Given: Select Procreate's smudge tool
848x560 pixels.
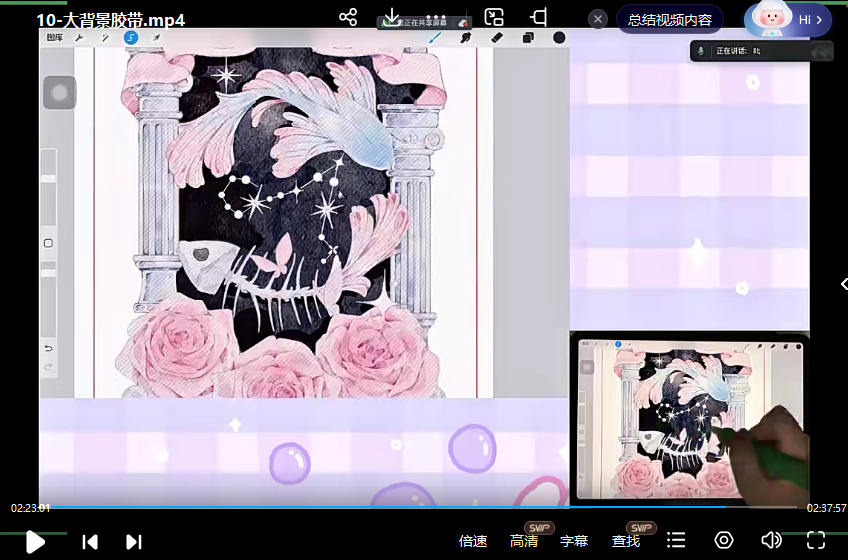Looking at the screenshot, I should pyautogui.click(x=465, y=38).
